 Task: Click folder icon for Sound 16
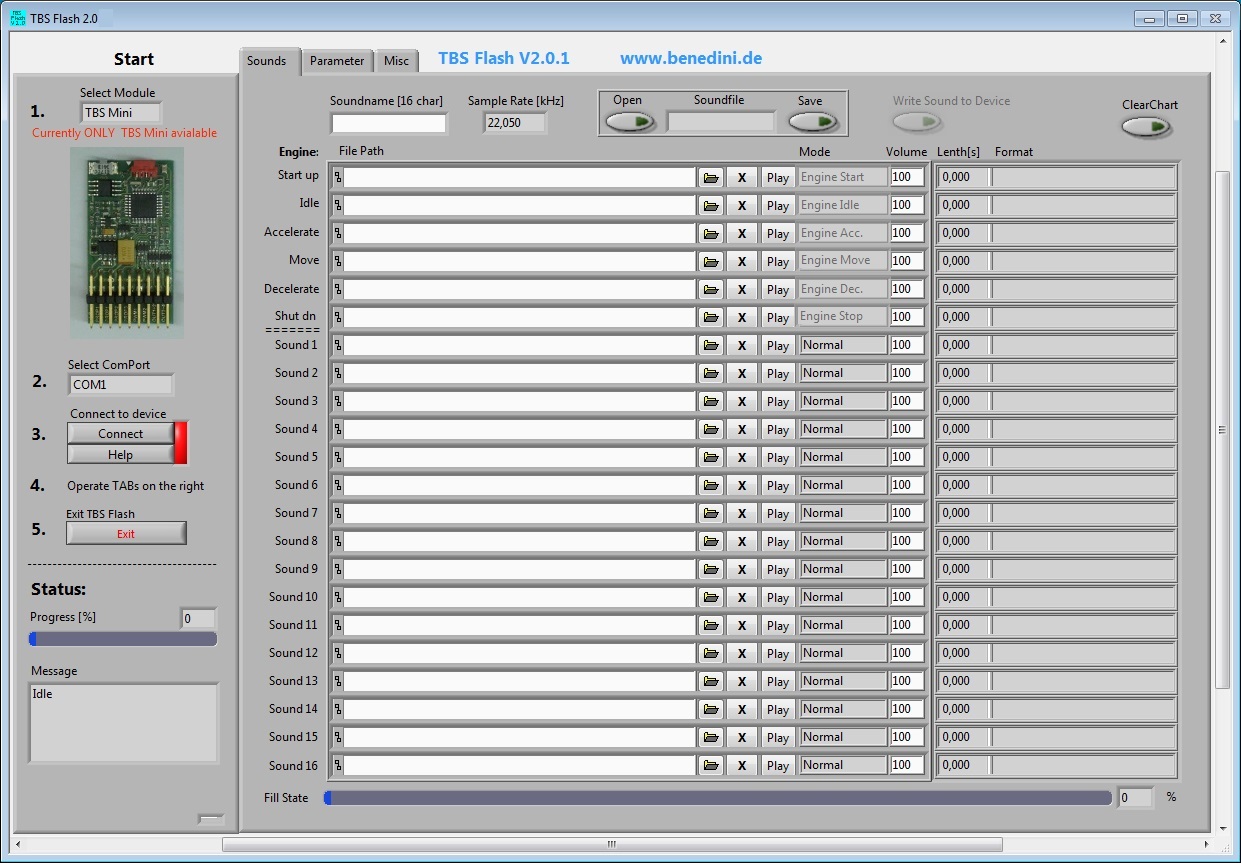click(711, 765)
